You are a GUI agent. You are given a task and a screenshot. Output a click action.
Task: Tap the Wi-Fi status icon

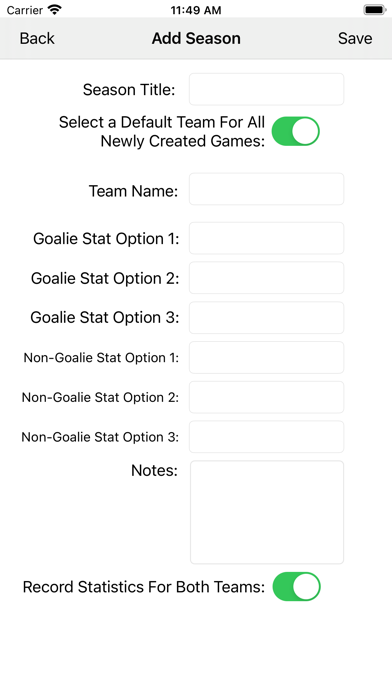pos(55,9)
